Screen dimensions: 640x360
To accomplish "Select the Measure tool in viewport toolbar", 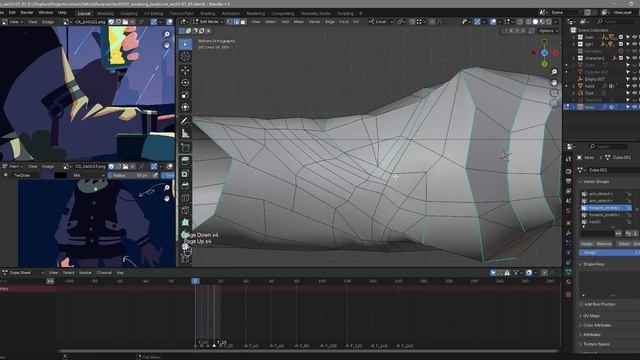I will pos(185,133).
